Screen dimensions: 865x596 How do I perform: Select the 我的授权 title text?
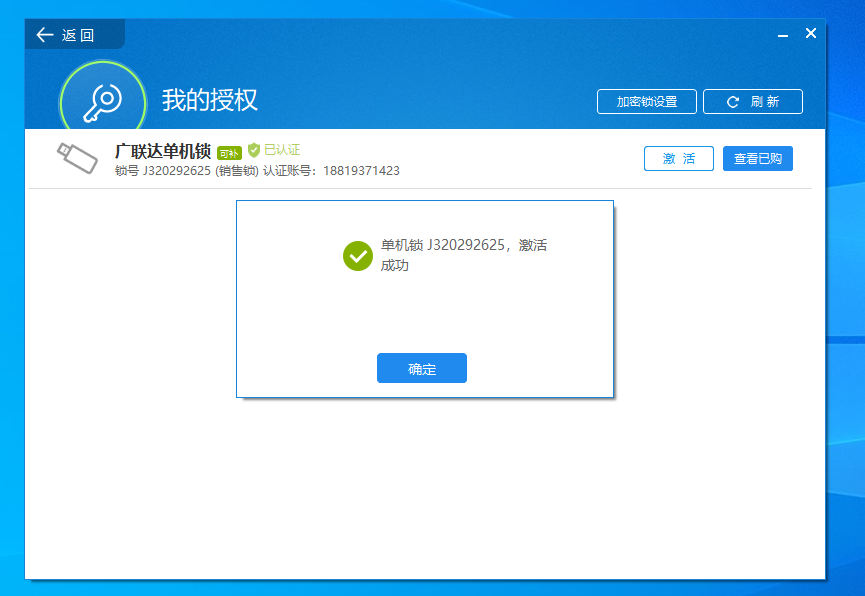[x=210, y=100]
